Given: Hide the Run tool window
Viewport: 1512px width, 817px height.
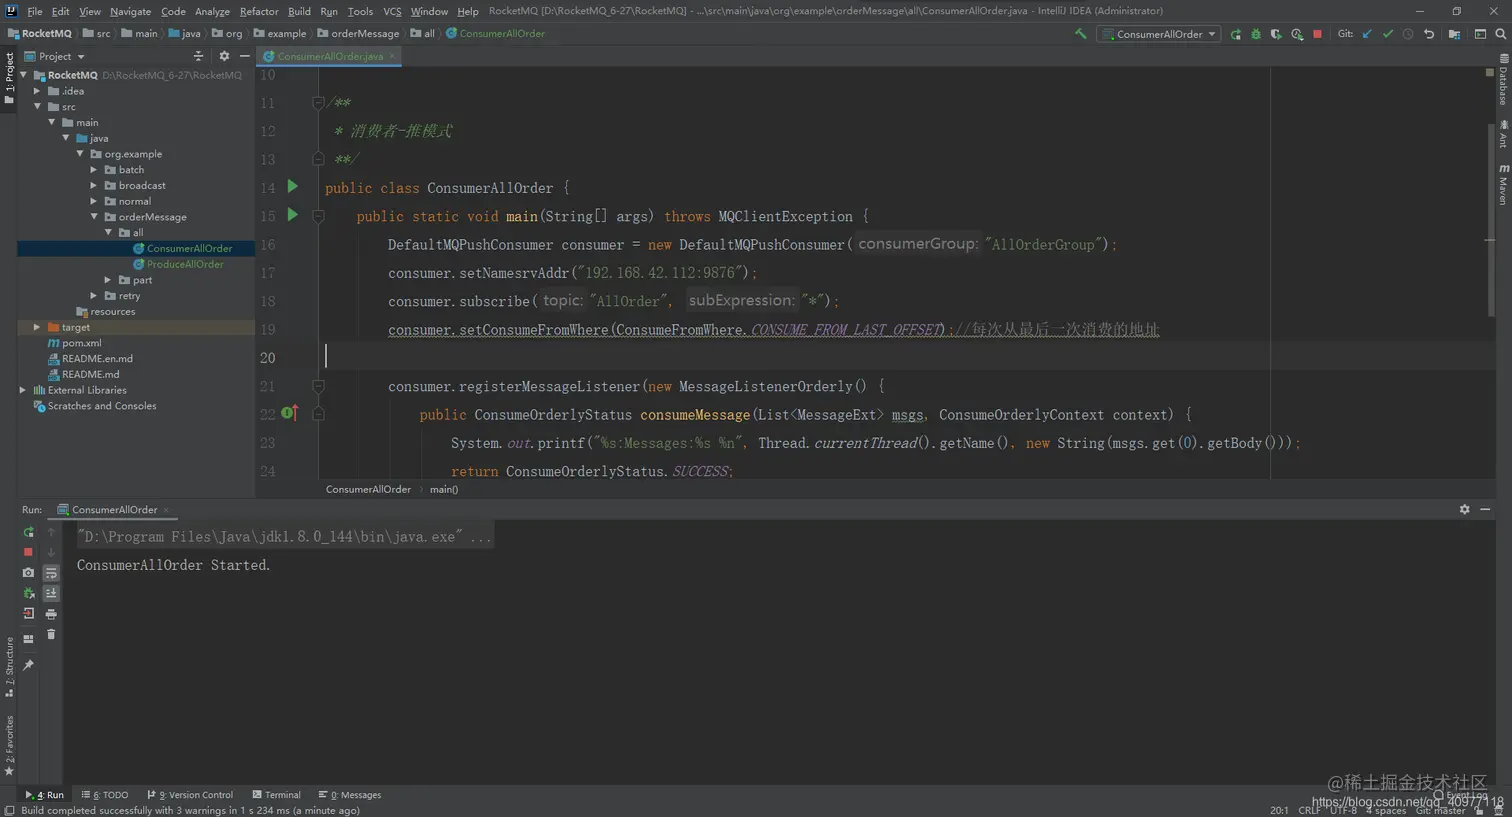Looking at the screenshot, I should [1486, 509].
